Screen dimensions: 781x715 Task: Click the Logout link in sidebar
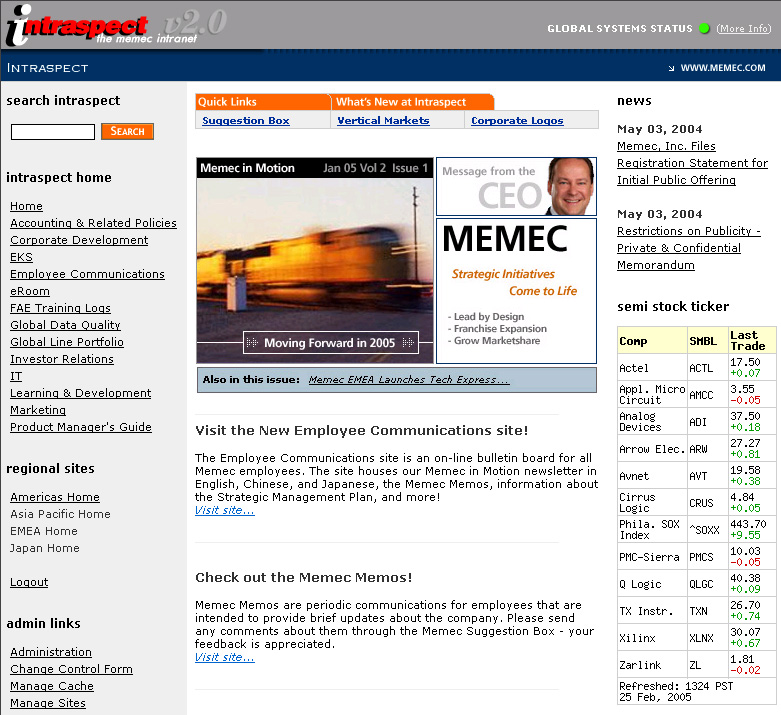(29, 582)
